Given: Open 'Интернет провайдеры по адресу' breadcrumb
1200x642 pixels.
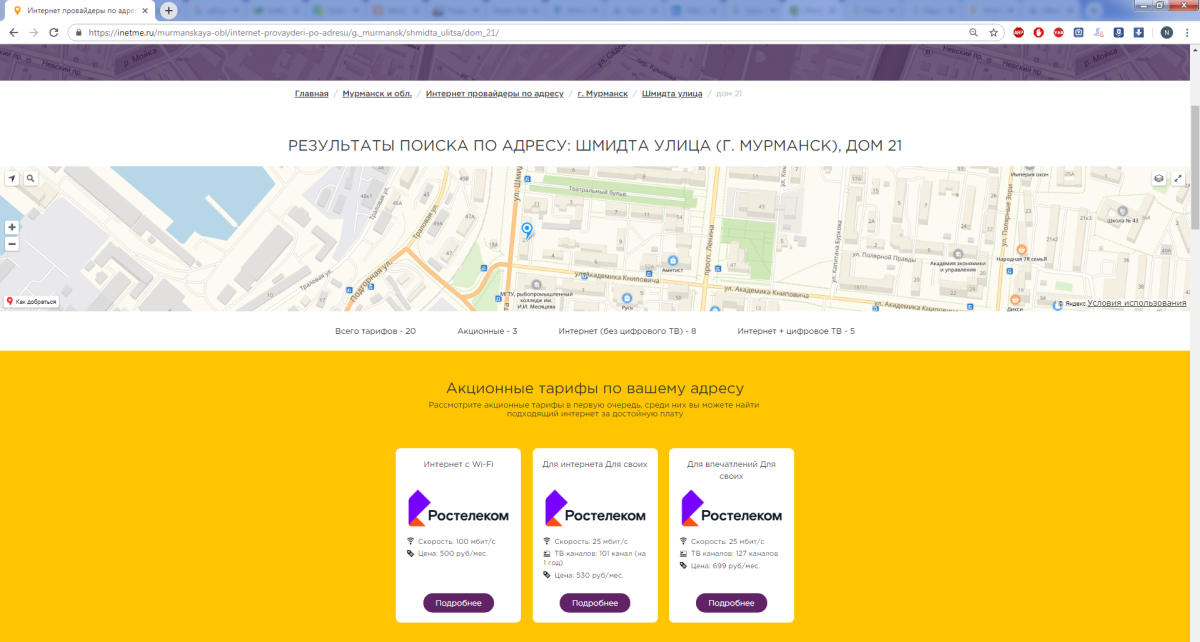Looking at the screenshot, I should [x=495, y=93].
